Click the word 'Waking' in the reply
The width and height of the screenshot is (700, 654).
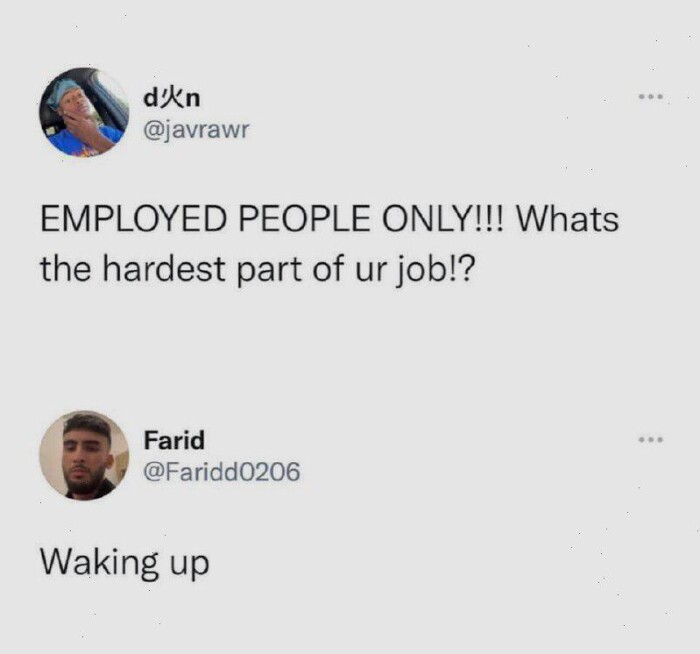100,562
